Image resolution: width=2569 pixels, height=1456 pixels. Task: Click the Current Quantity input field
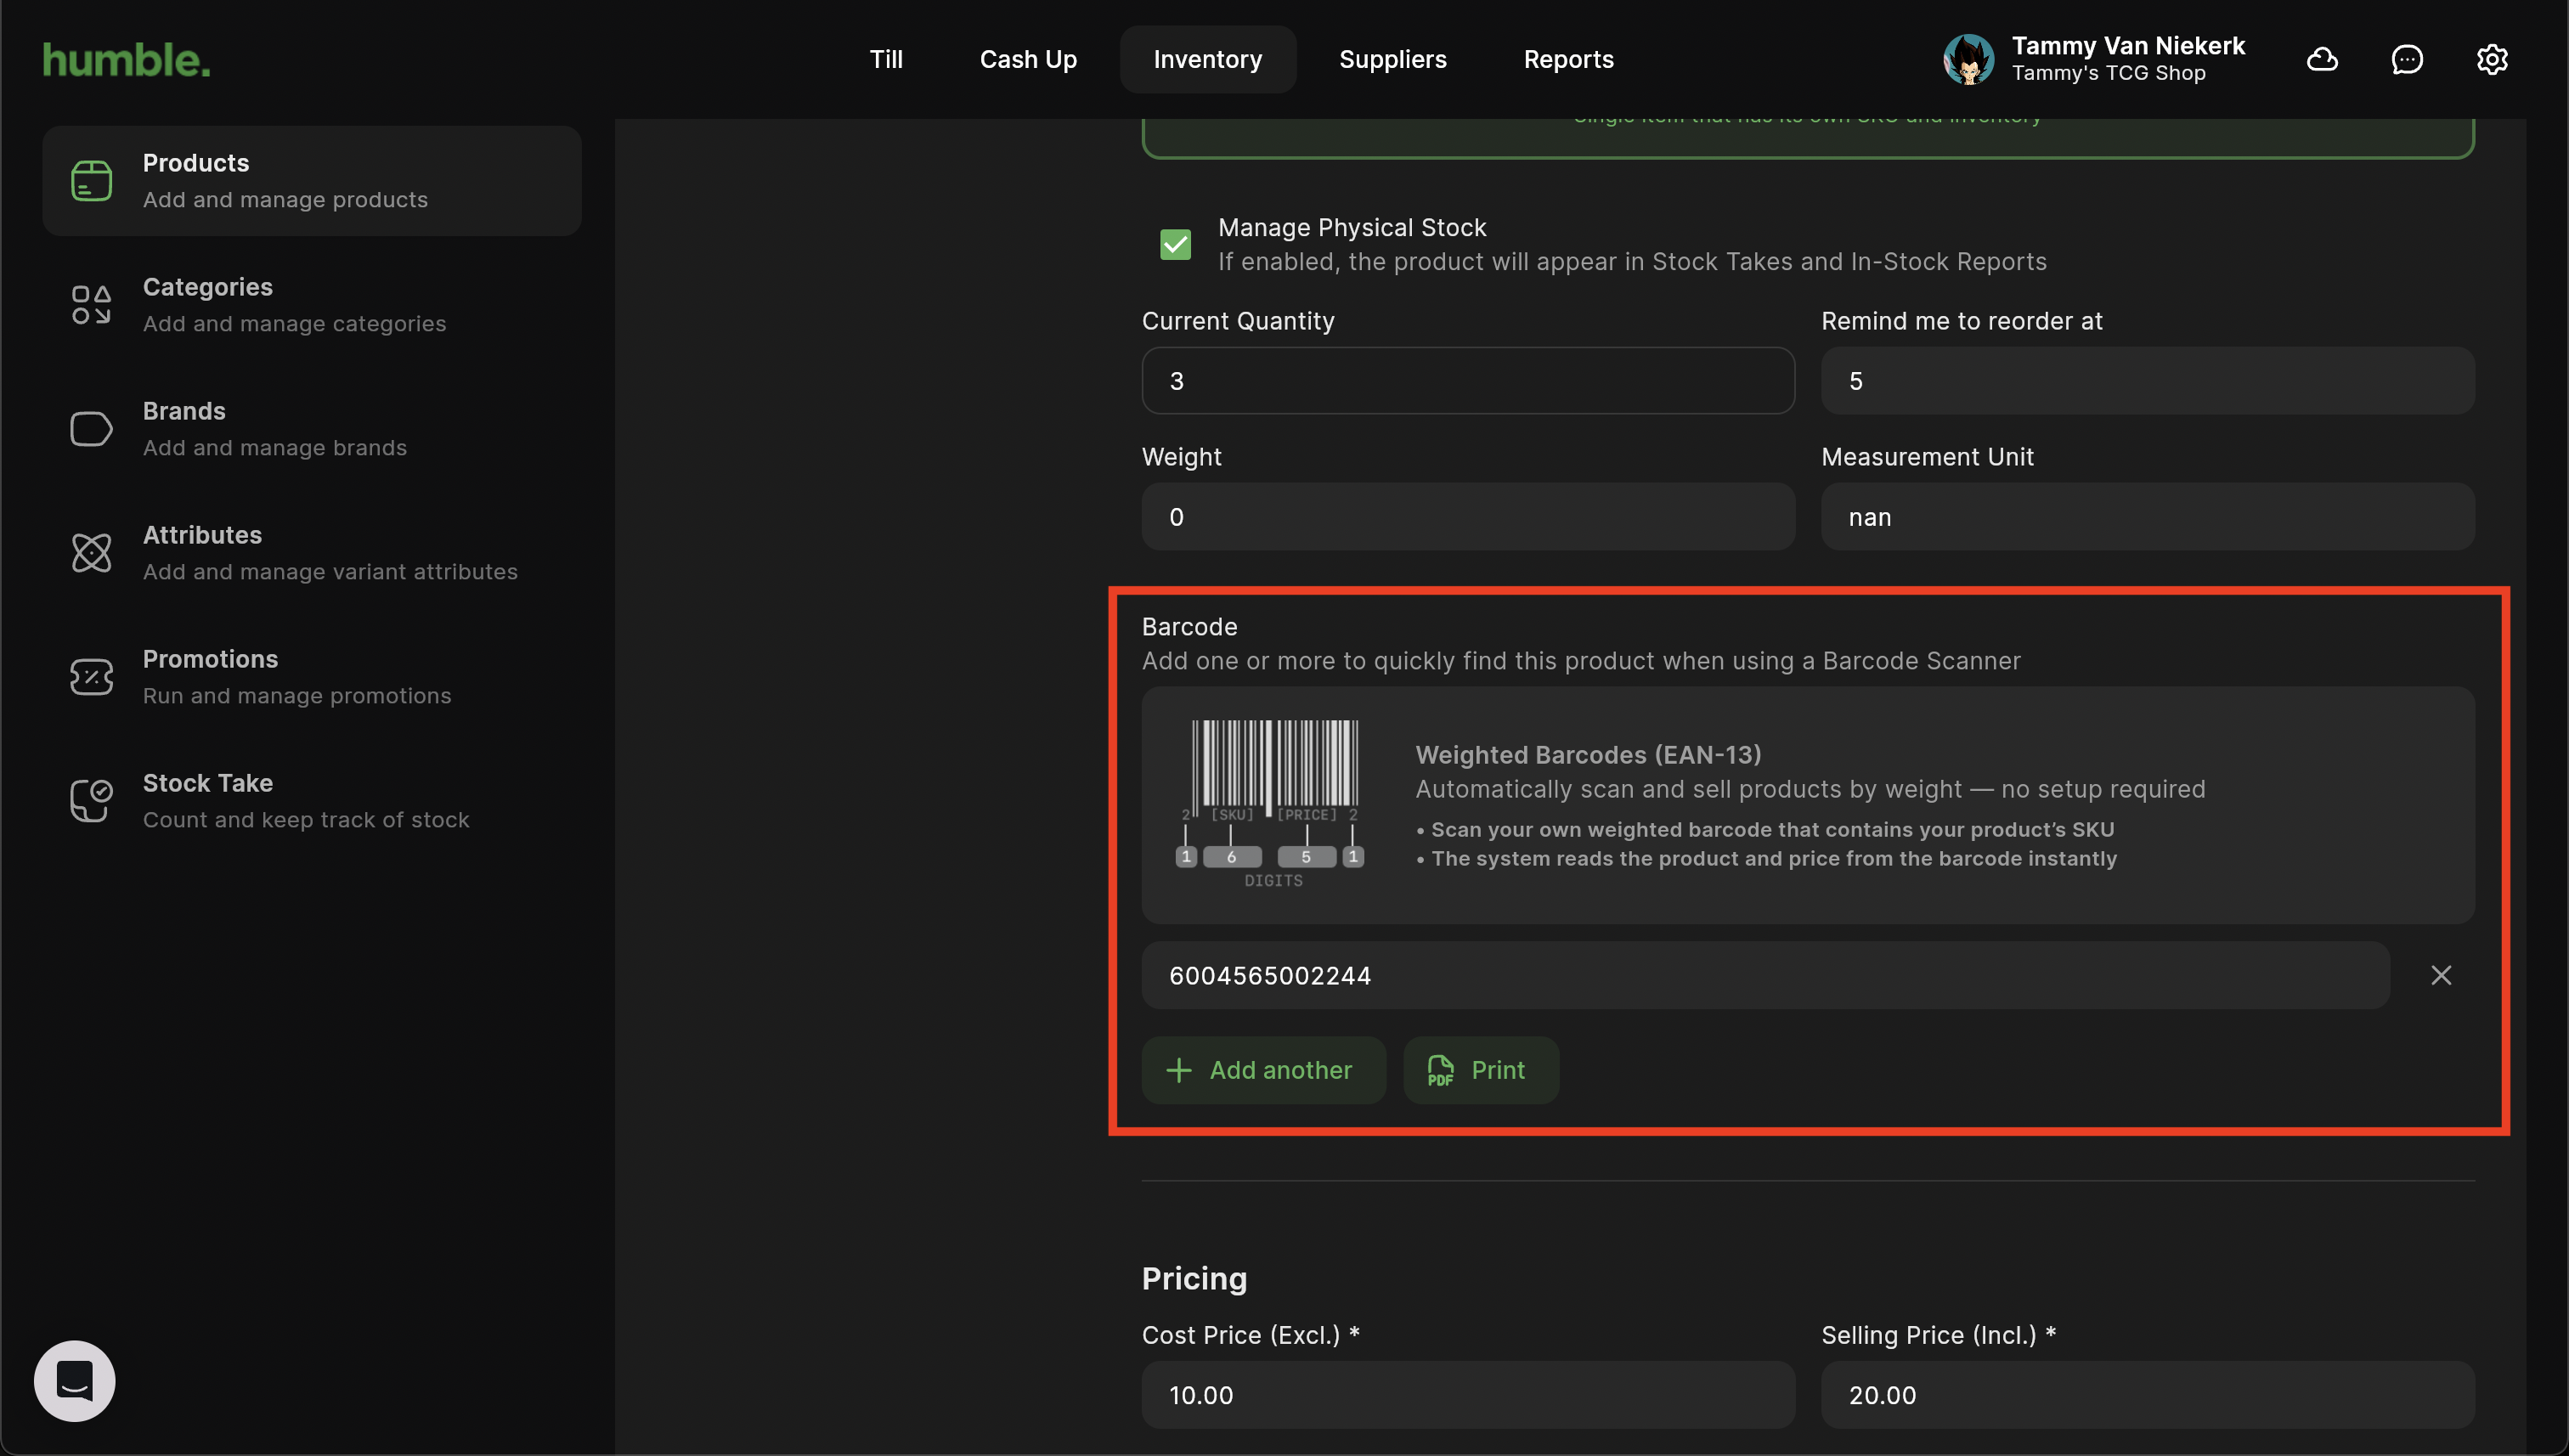pyautogui.click(x=1467, y=381)
